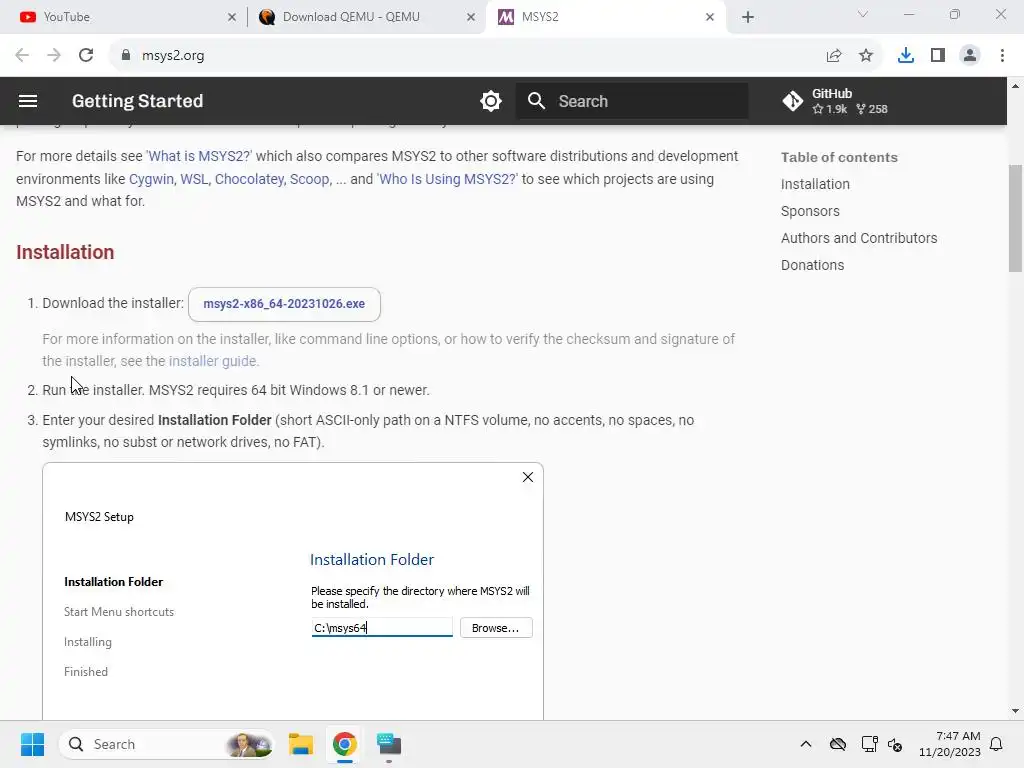View site info via the lock icon
Image resolution: width=1024 pixels, height=768 pixels.
coord(126,56)
